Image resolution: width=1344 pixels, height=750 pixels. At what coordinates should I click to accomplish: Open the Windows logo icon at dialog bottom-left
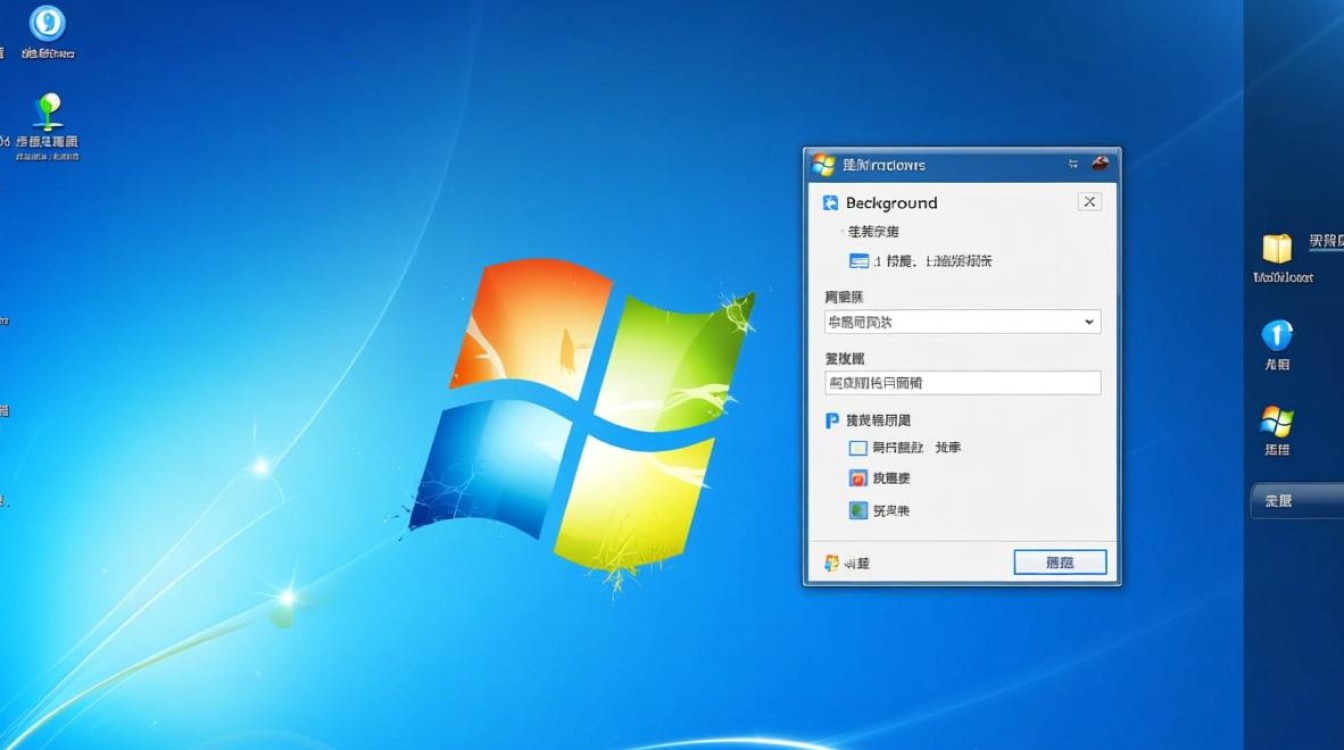[831, 562]
